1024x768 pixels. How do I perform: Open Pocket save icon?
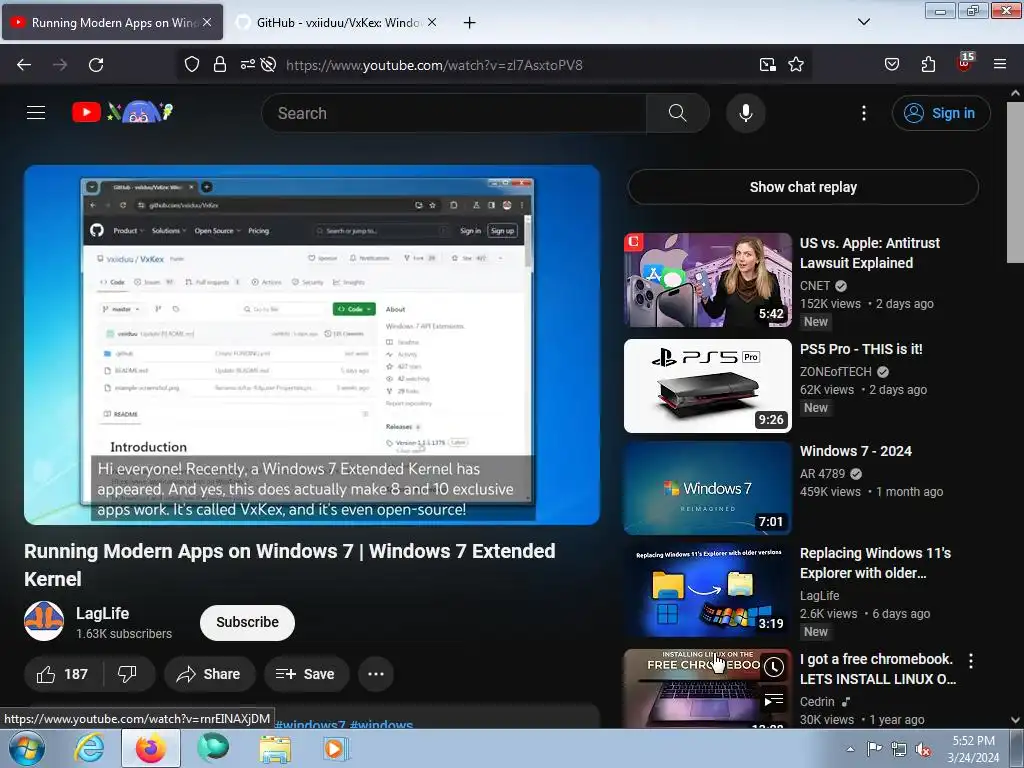[x=892, y=65]
